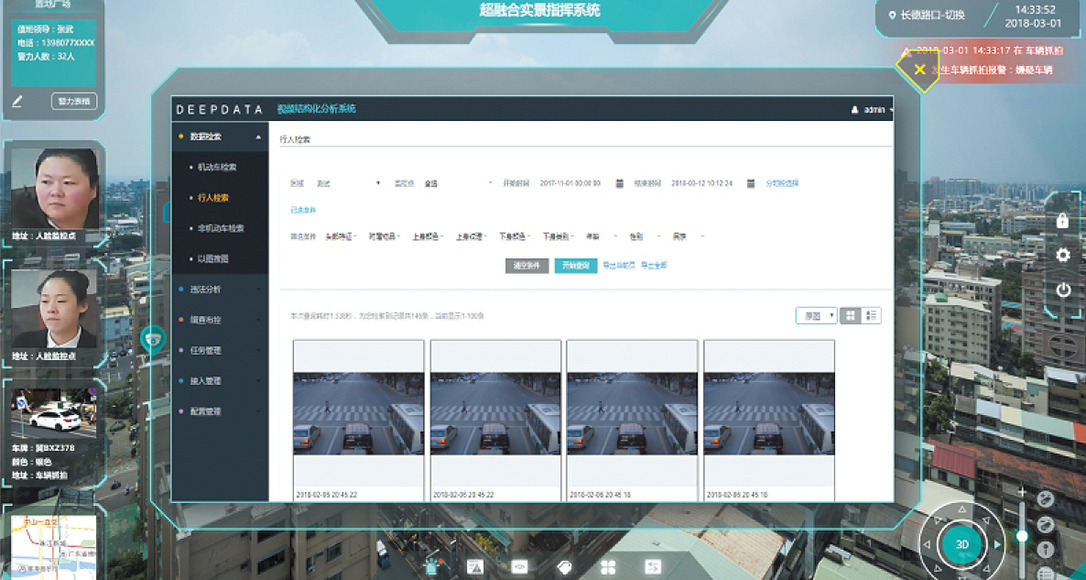Pan right with the highlighted wheel arrow
The image size is (1086, 580).
click(x=997, y=544)
